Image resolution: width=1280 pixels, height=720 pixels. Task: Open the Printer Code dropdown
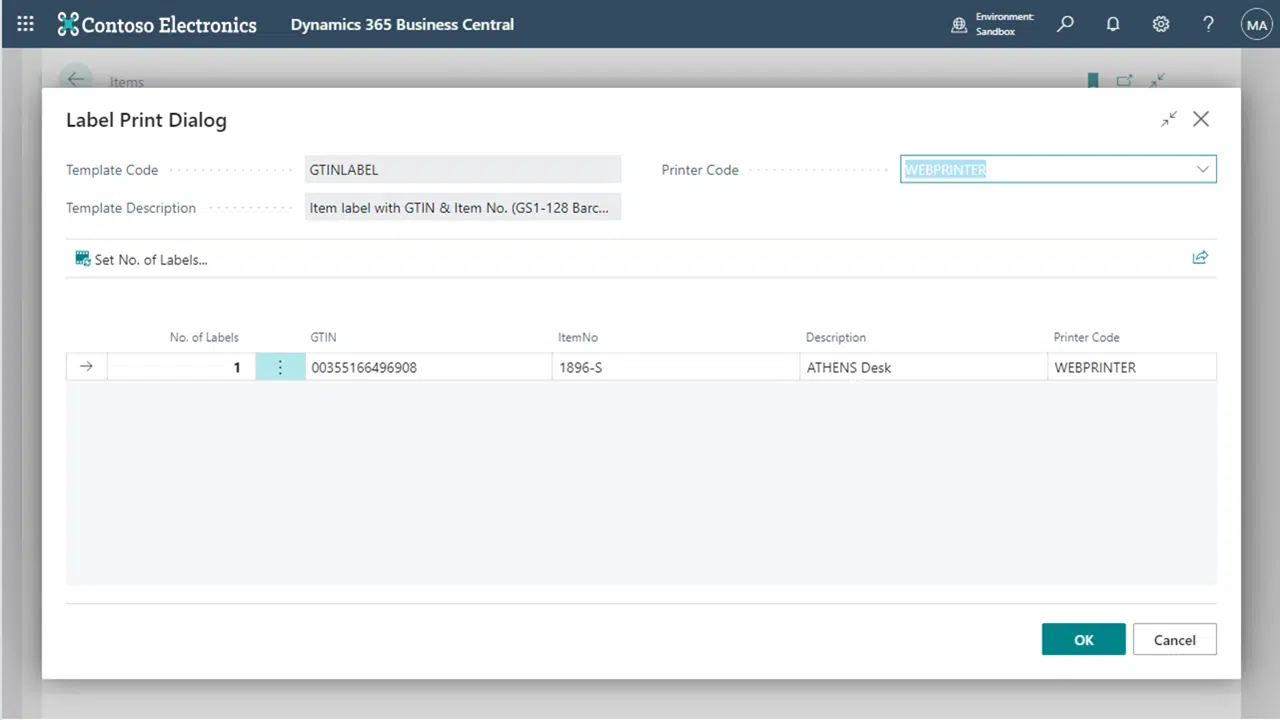[1202, 169]
